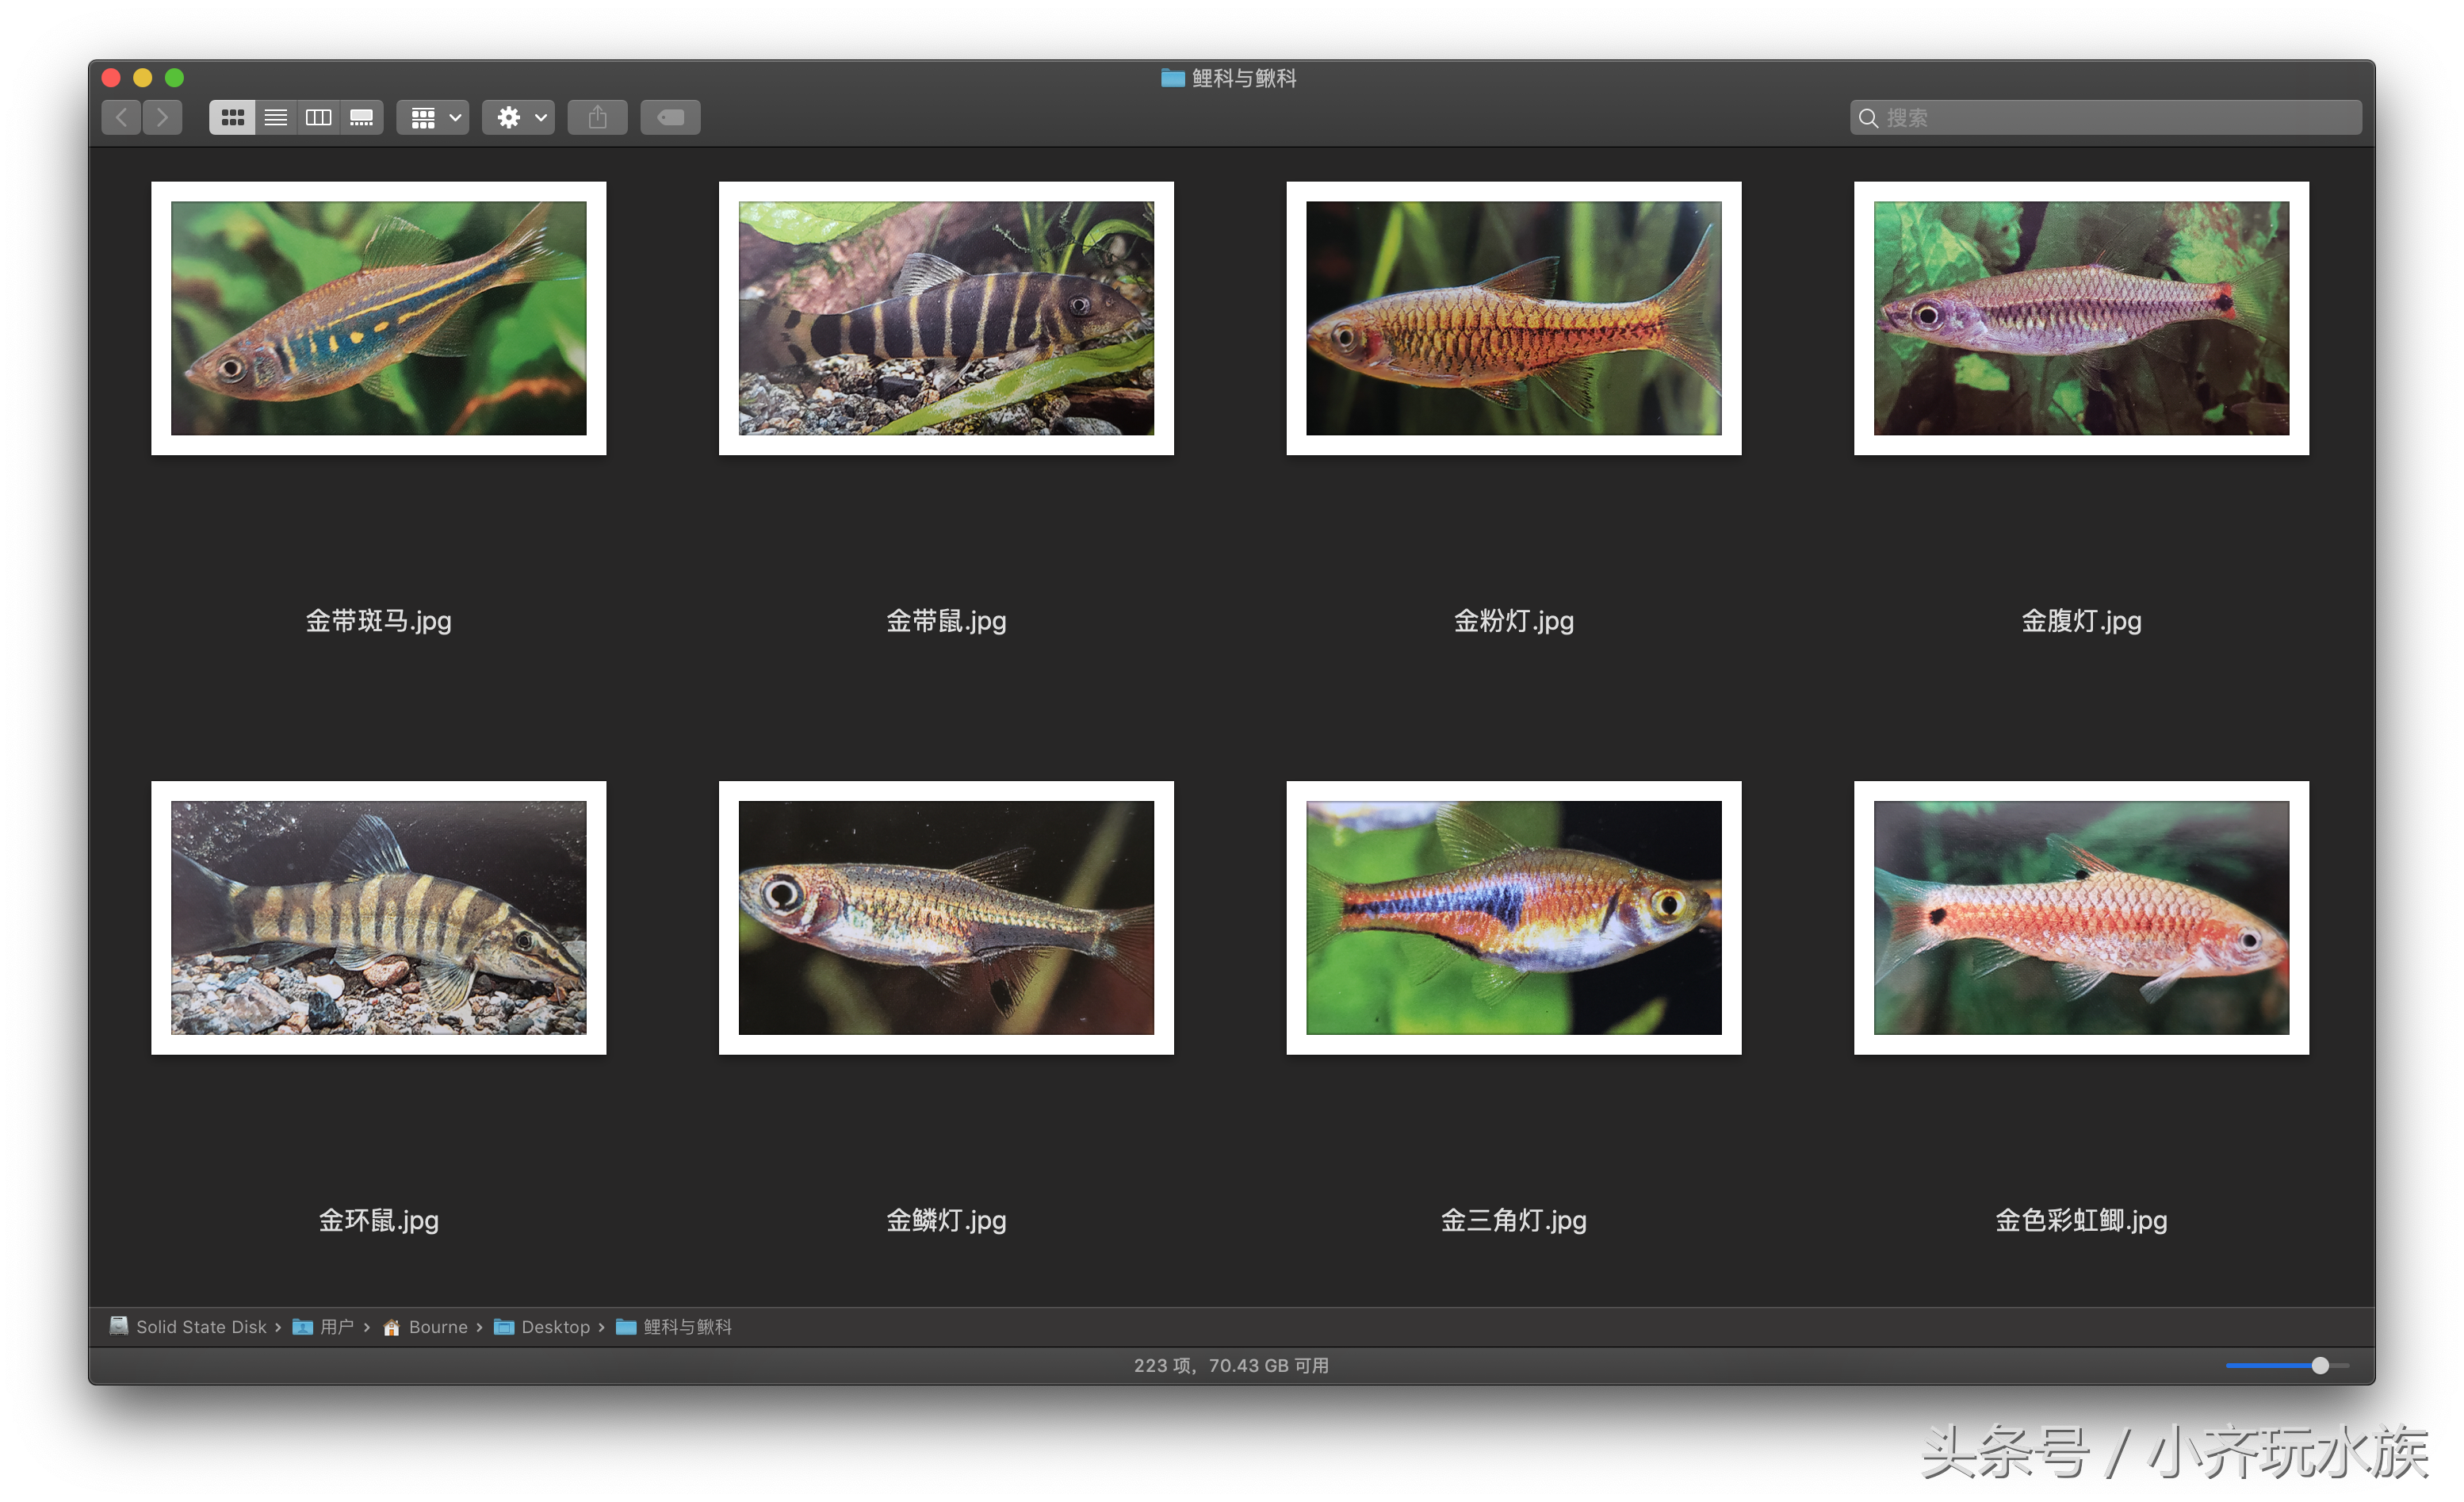Screen dimensions: 2464x1502
Task: Click the window title 鲤科与鳅科
Action: click(1244, 78)
